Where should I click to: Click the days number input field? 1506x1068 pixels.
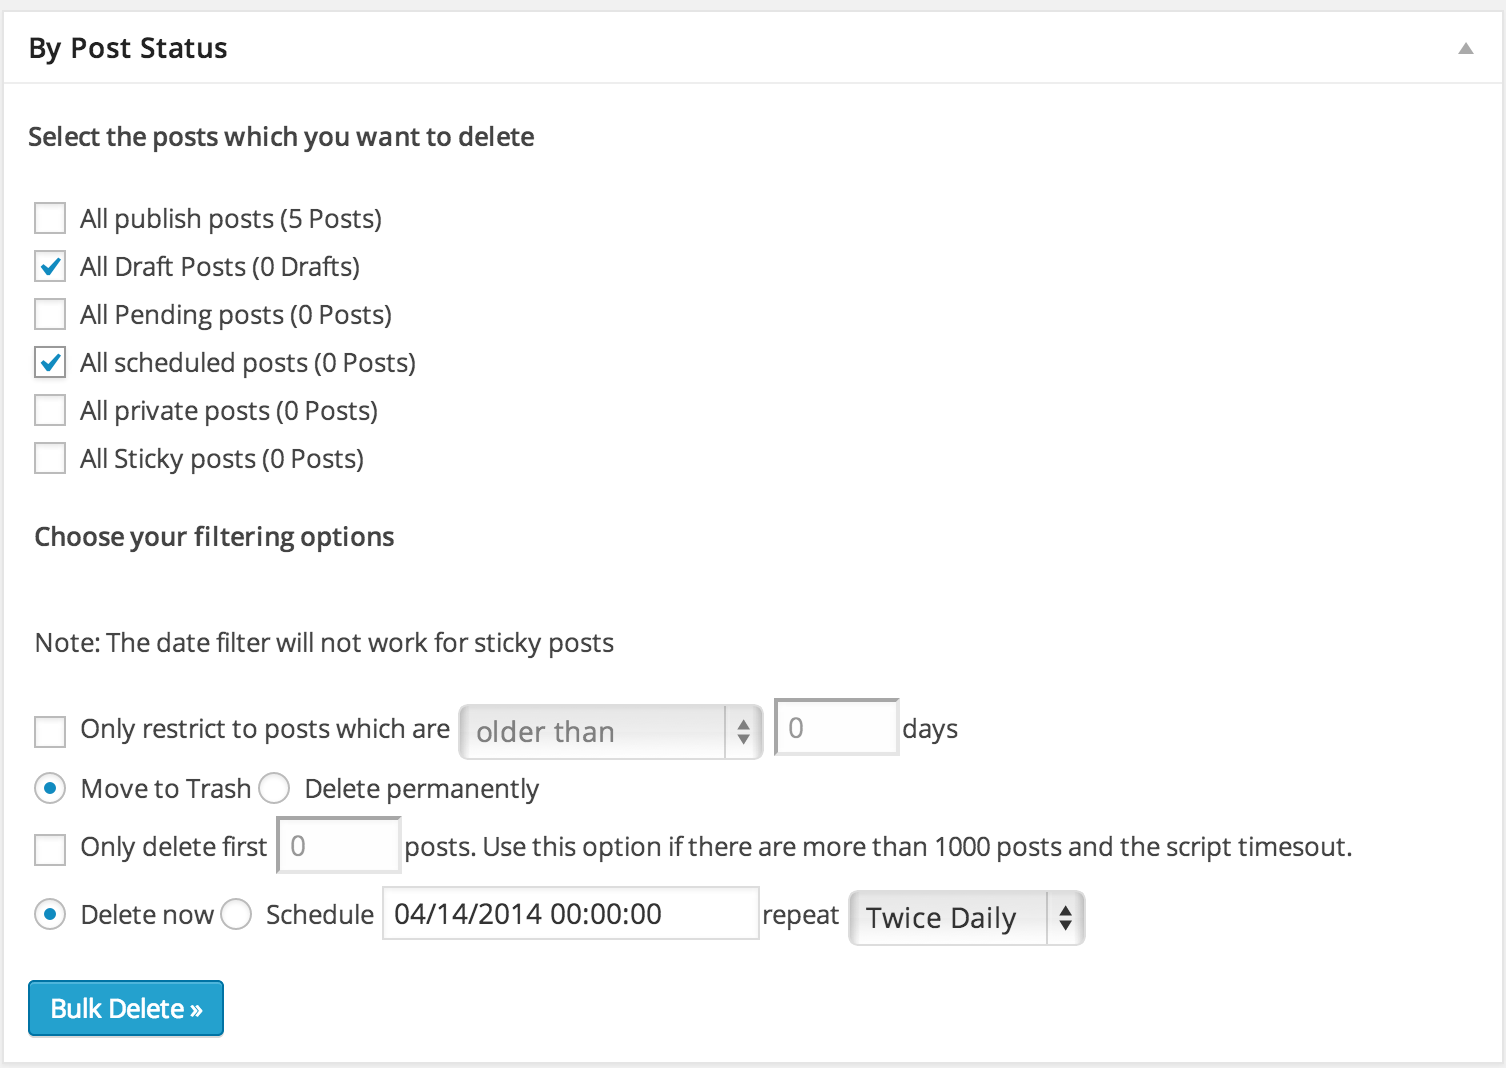click(837, 727)
